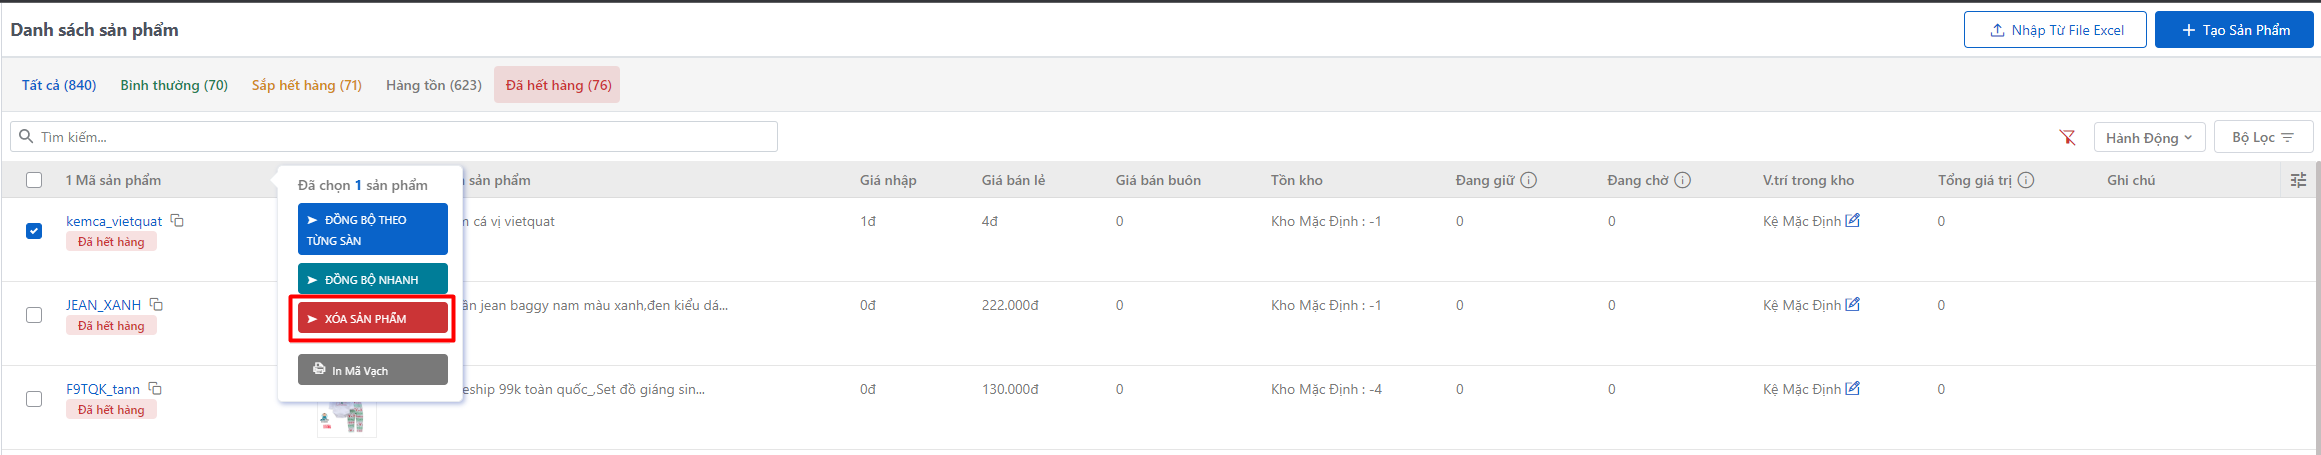Focus the Tìm kiếm search field
The width and height of the screenshot is (2321, 455).
click(x=400, y=137)
